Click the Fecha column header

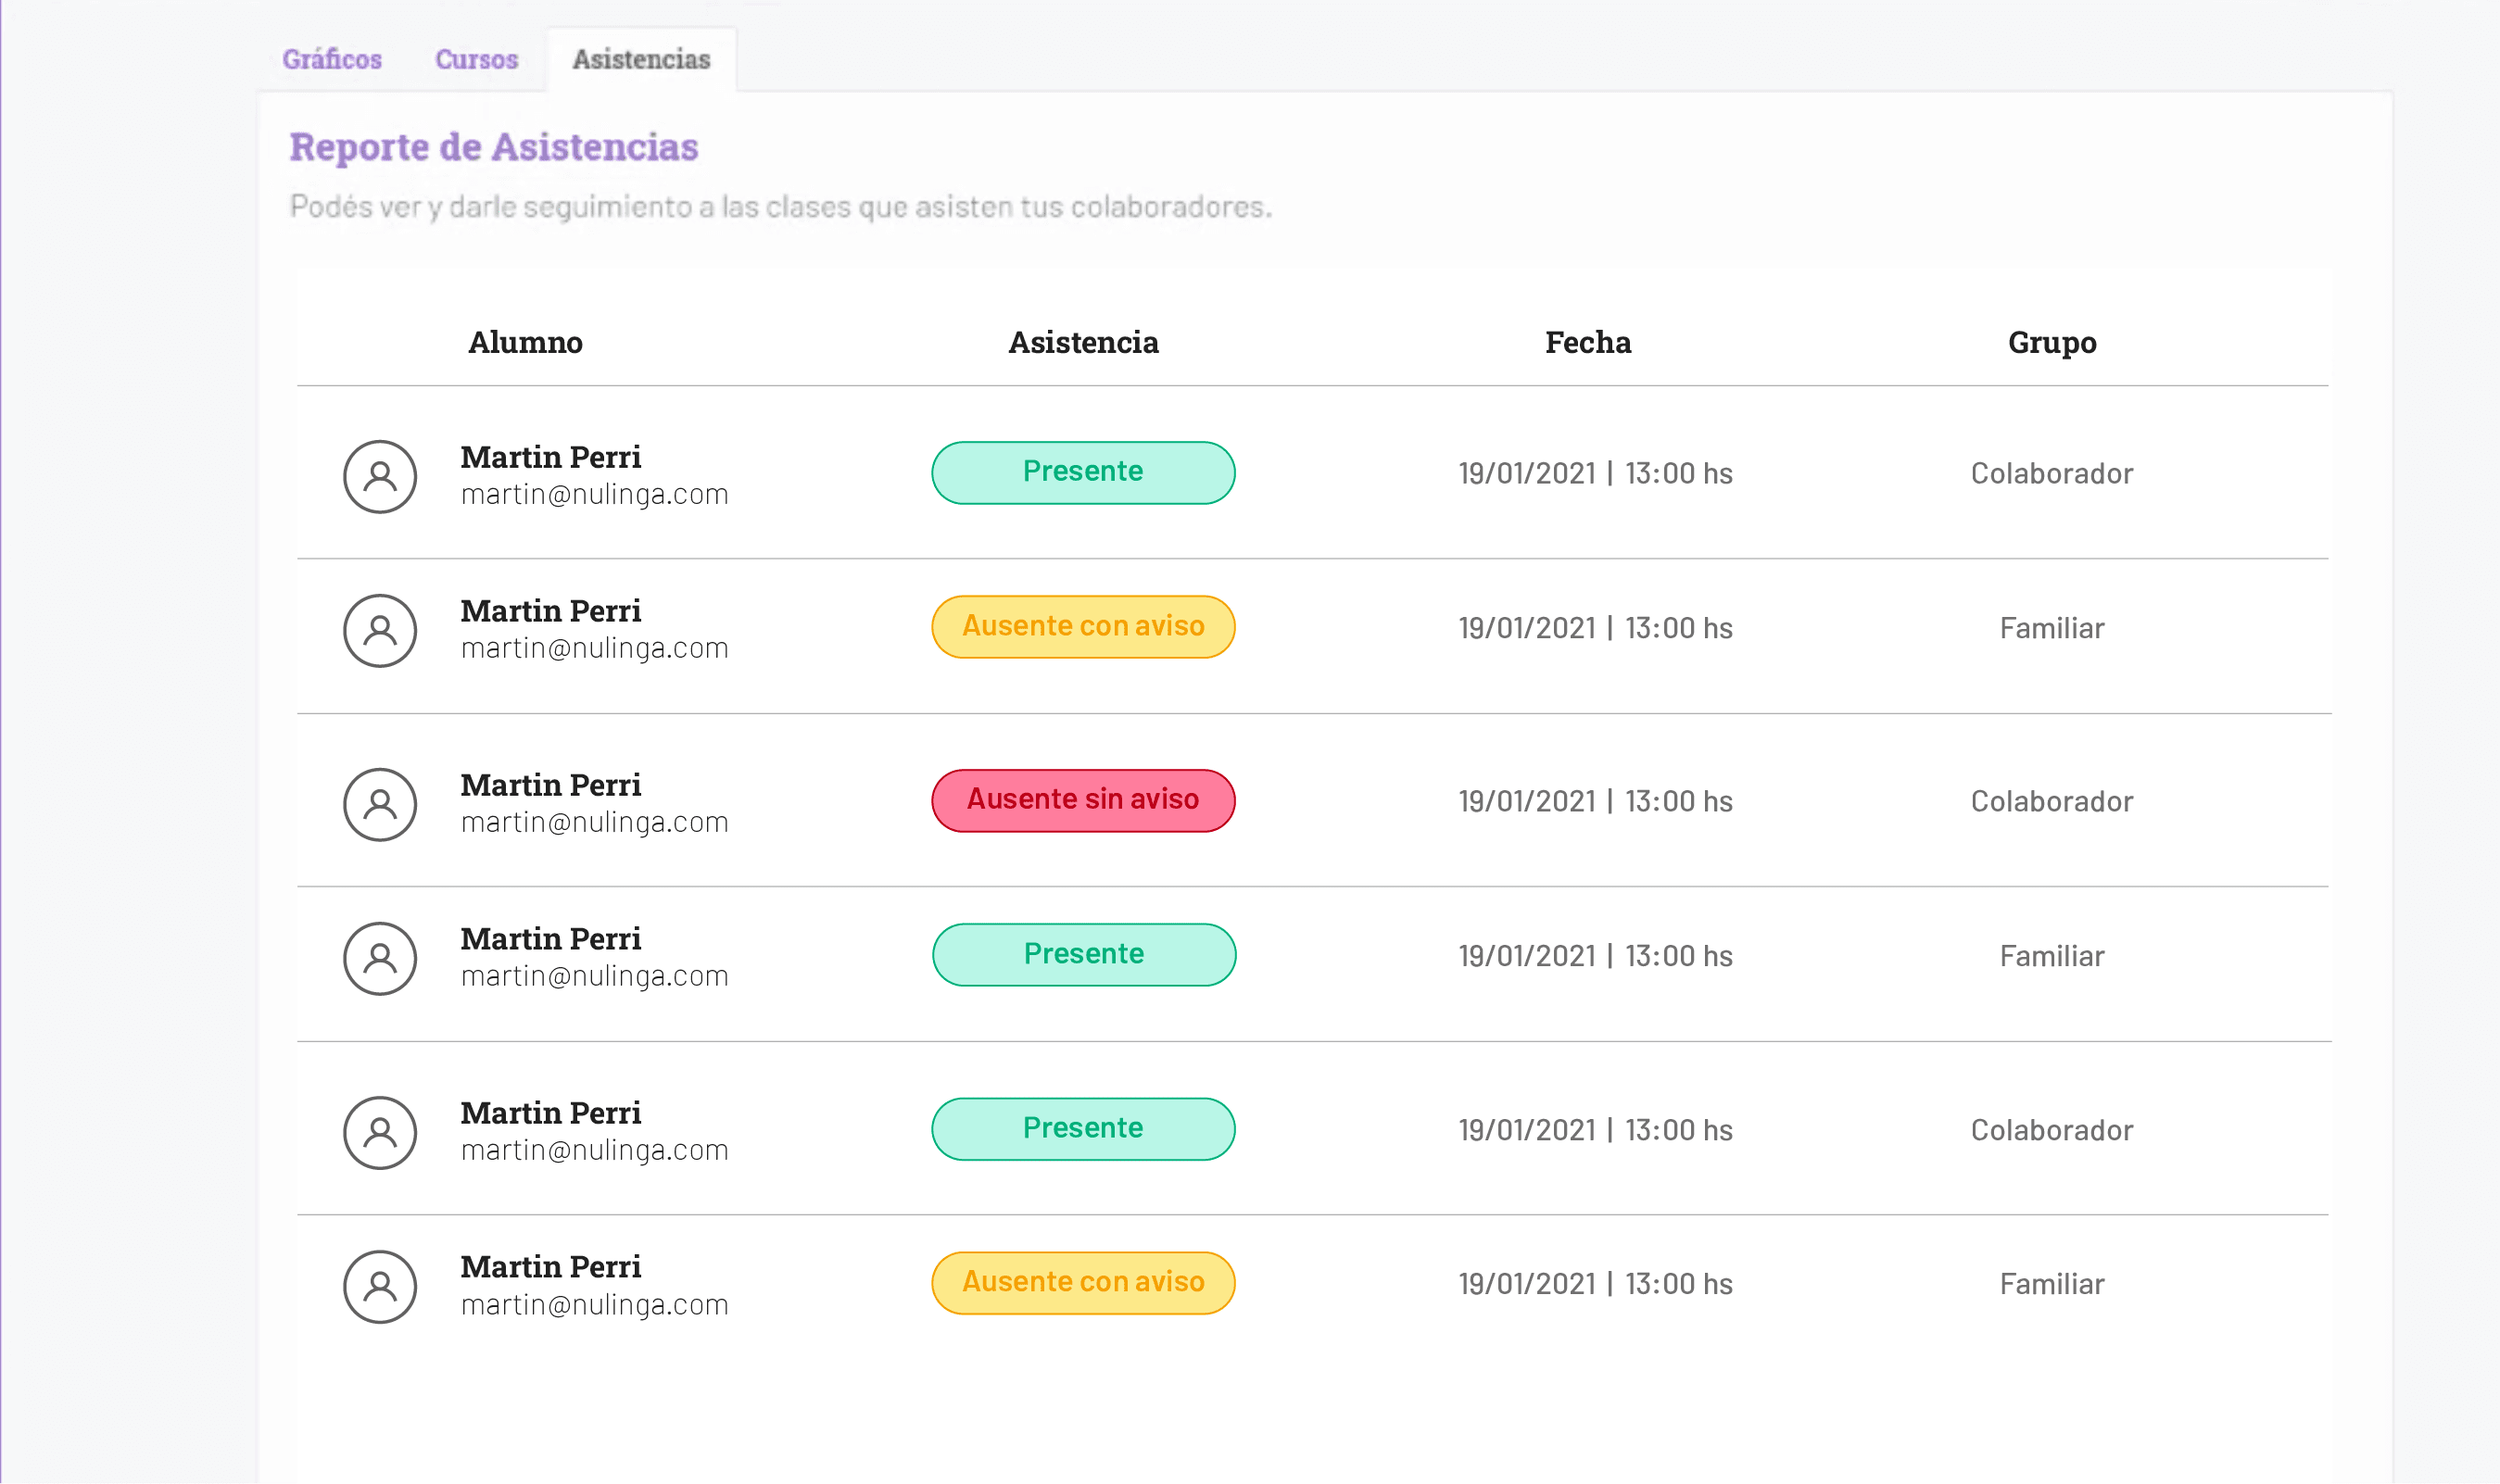1588,342
